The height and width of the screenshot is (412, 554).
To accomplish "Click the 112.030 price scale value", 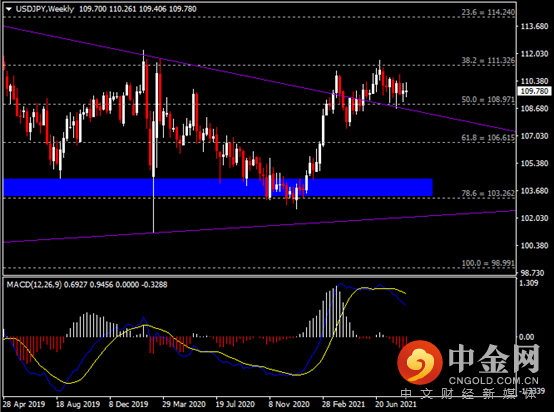I will coord(535,54).
